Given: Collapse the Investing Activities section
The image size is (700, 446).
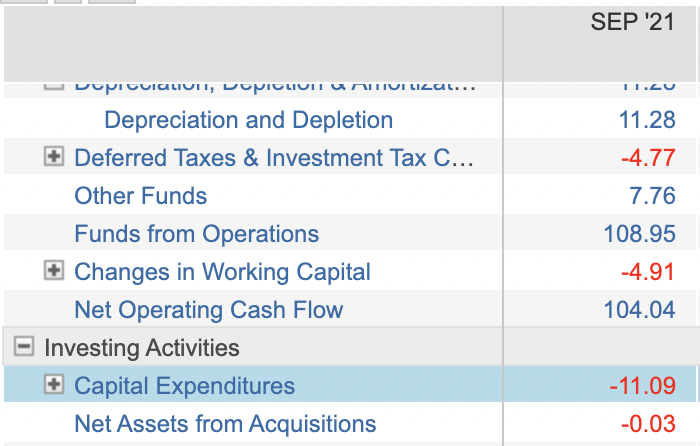Looking at the screenshot, I should [x=23, y=347].
